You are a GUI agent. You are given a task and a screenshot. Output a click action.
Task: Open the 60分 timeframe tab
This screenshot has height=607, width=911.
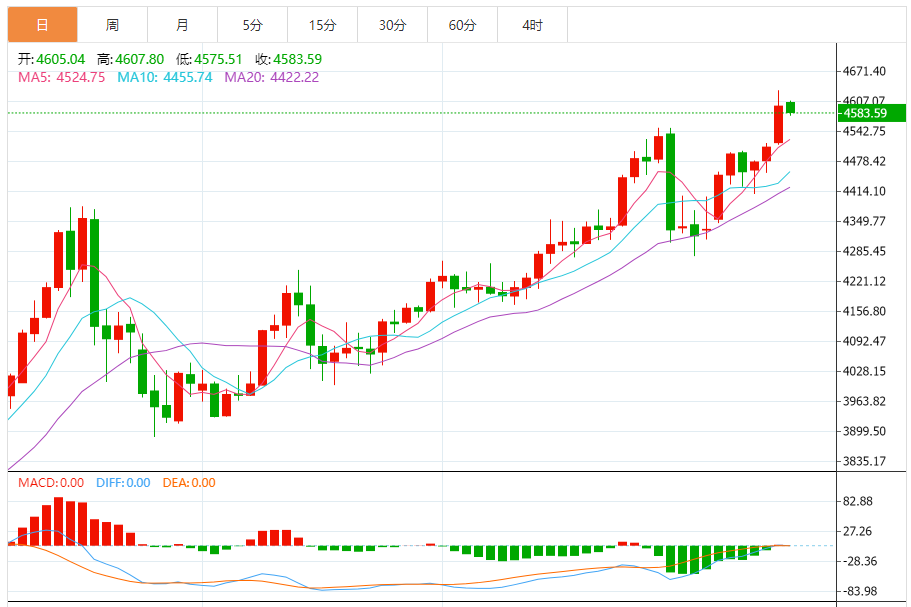pyautogui.click(x=462, y=25)
